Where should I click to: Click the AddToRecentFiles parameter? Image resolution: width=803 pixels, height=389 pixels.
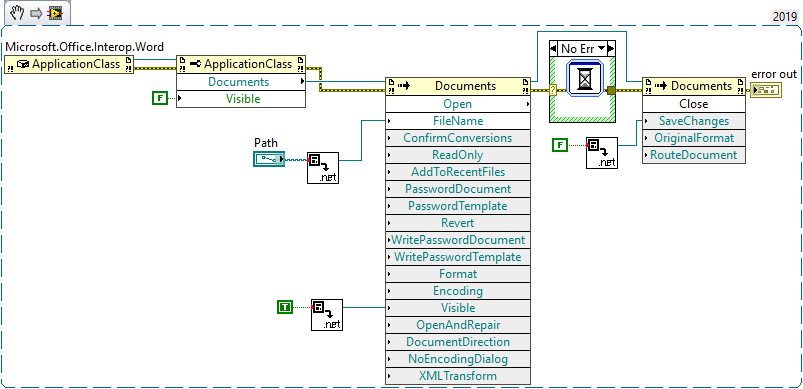pyautogui.click(x=458, y=171)
